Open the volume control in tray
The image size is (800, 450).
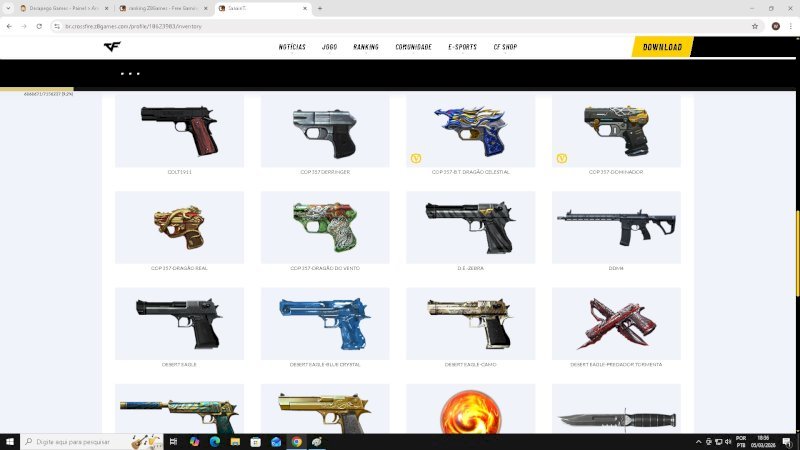click(728, 442)
